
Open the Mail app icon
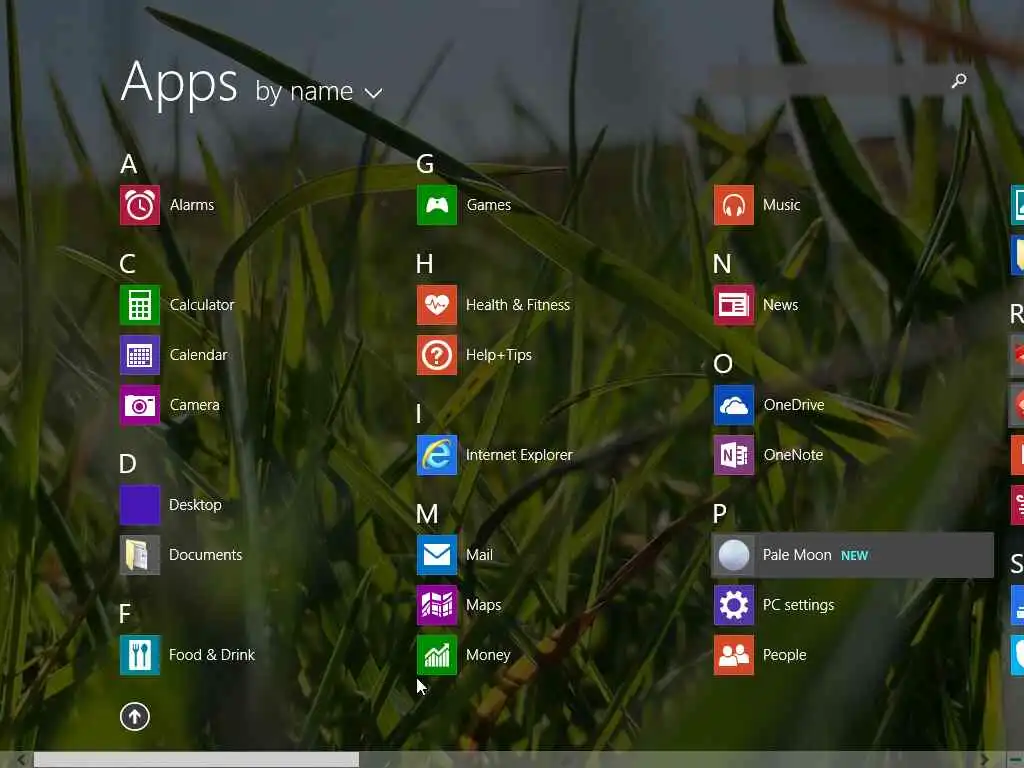point(437,554)
